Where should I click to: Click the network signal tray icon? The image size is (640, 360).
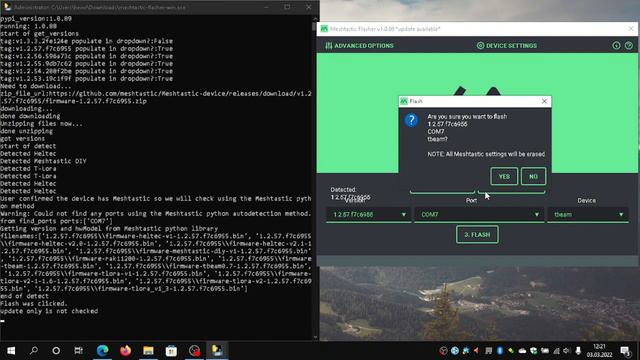(556, 351)
